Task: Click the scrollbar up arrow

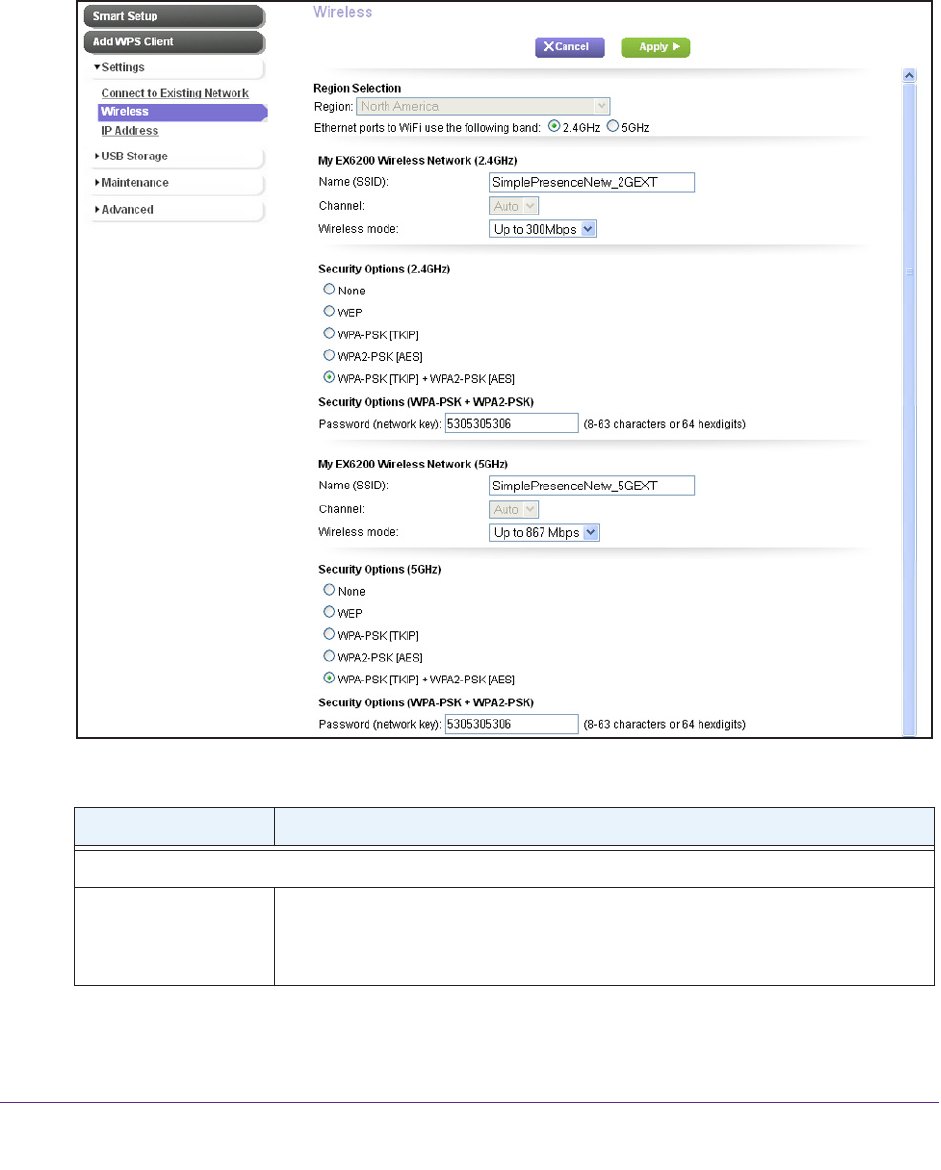Action: coord(909,75)
